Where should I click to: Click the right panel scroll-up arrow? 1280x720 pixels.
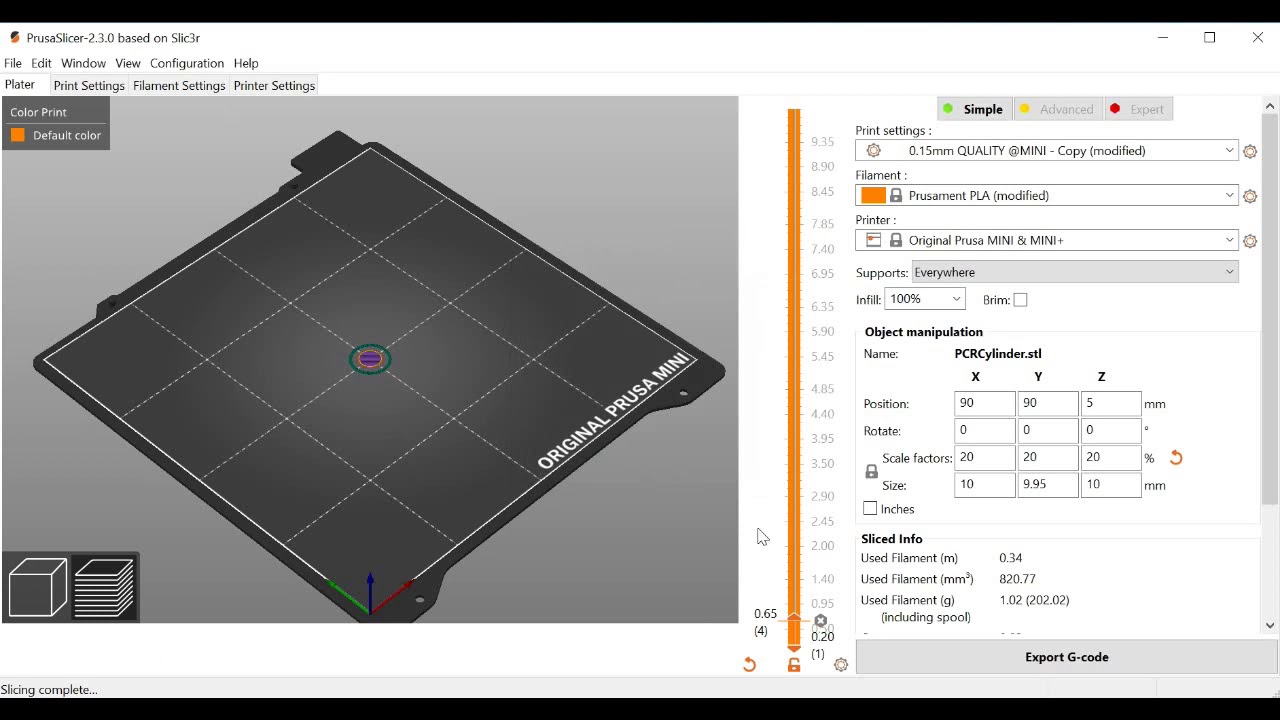(x=1270, y=106)
